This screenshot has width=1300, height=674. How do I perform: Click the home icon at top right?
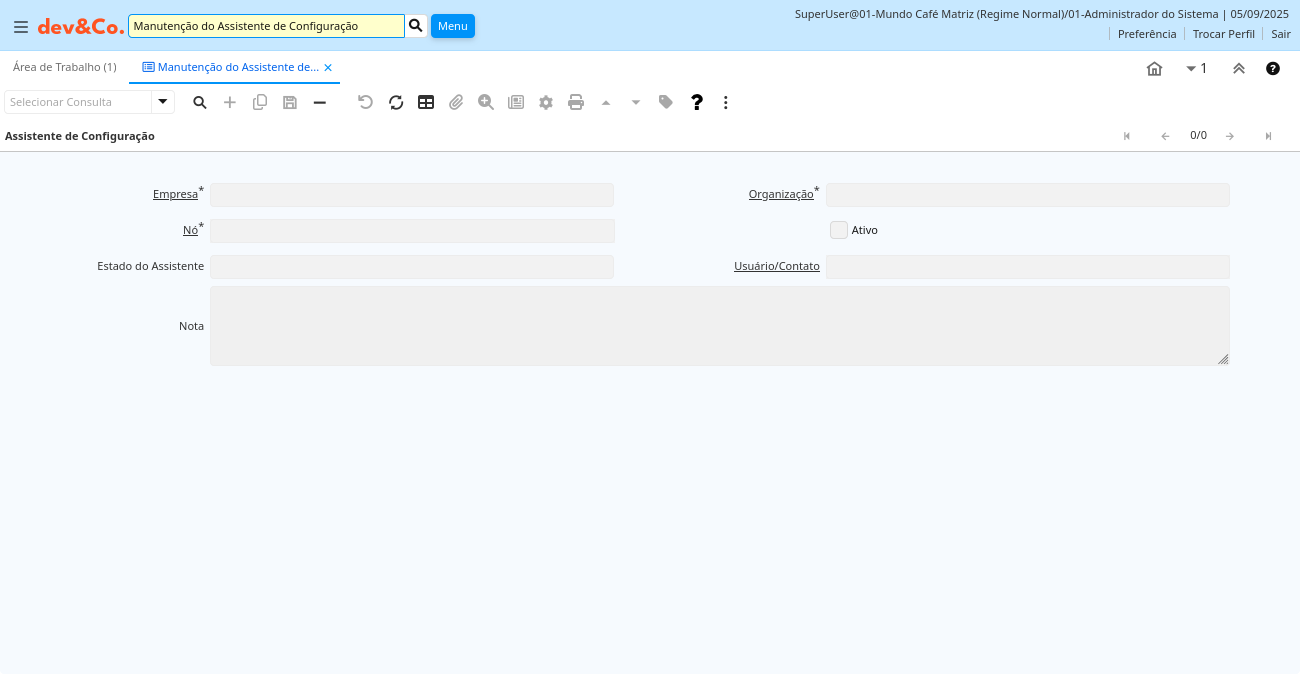pyautogui.click(x=1154, y=68)
